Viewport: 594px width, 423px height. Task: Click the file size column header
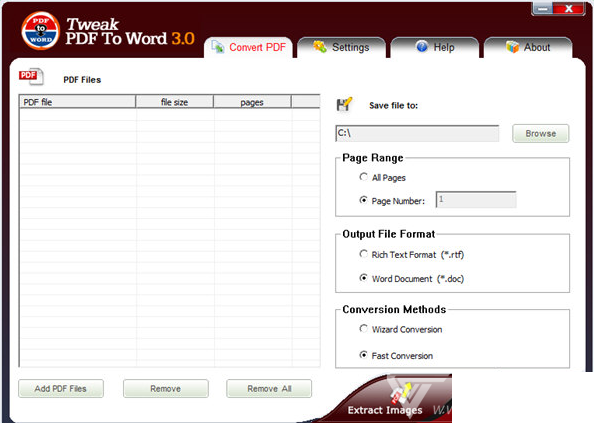(174, 102)
